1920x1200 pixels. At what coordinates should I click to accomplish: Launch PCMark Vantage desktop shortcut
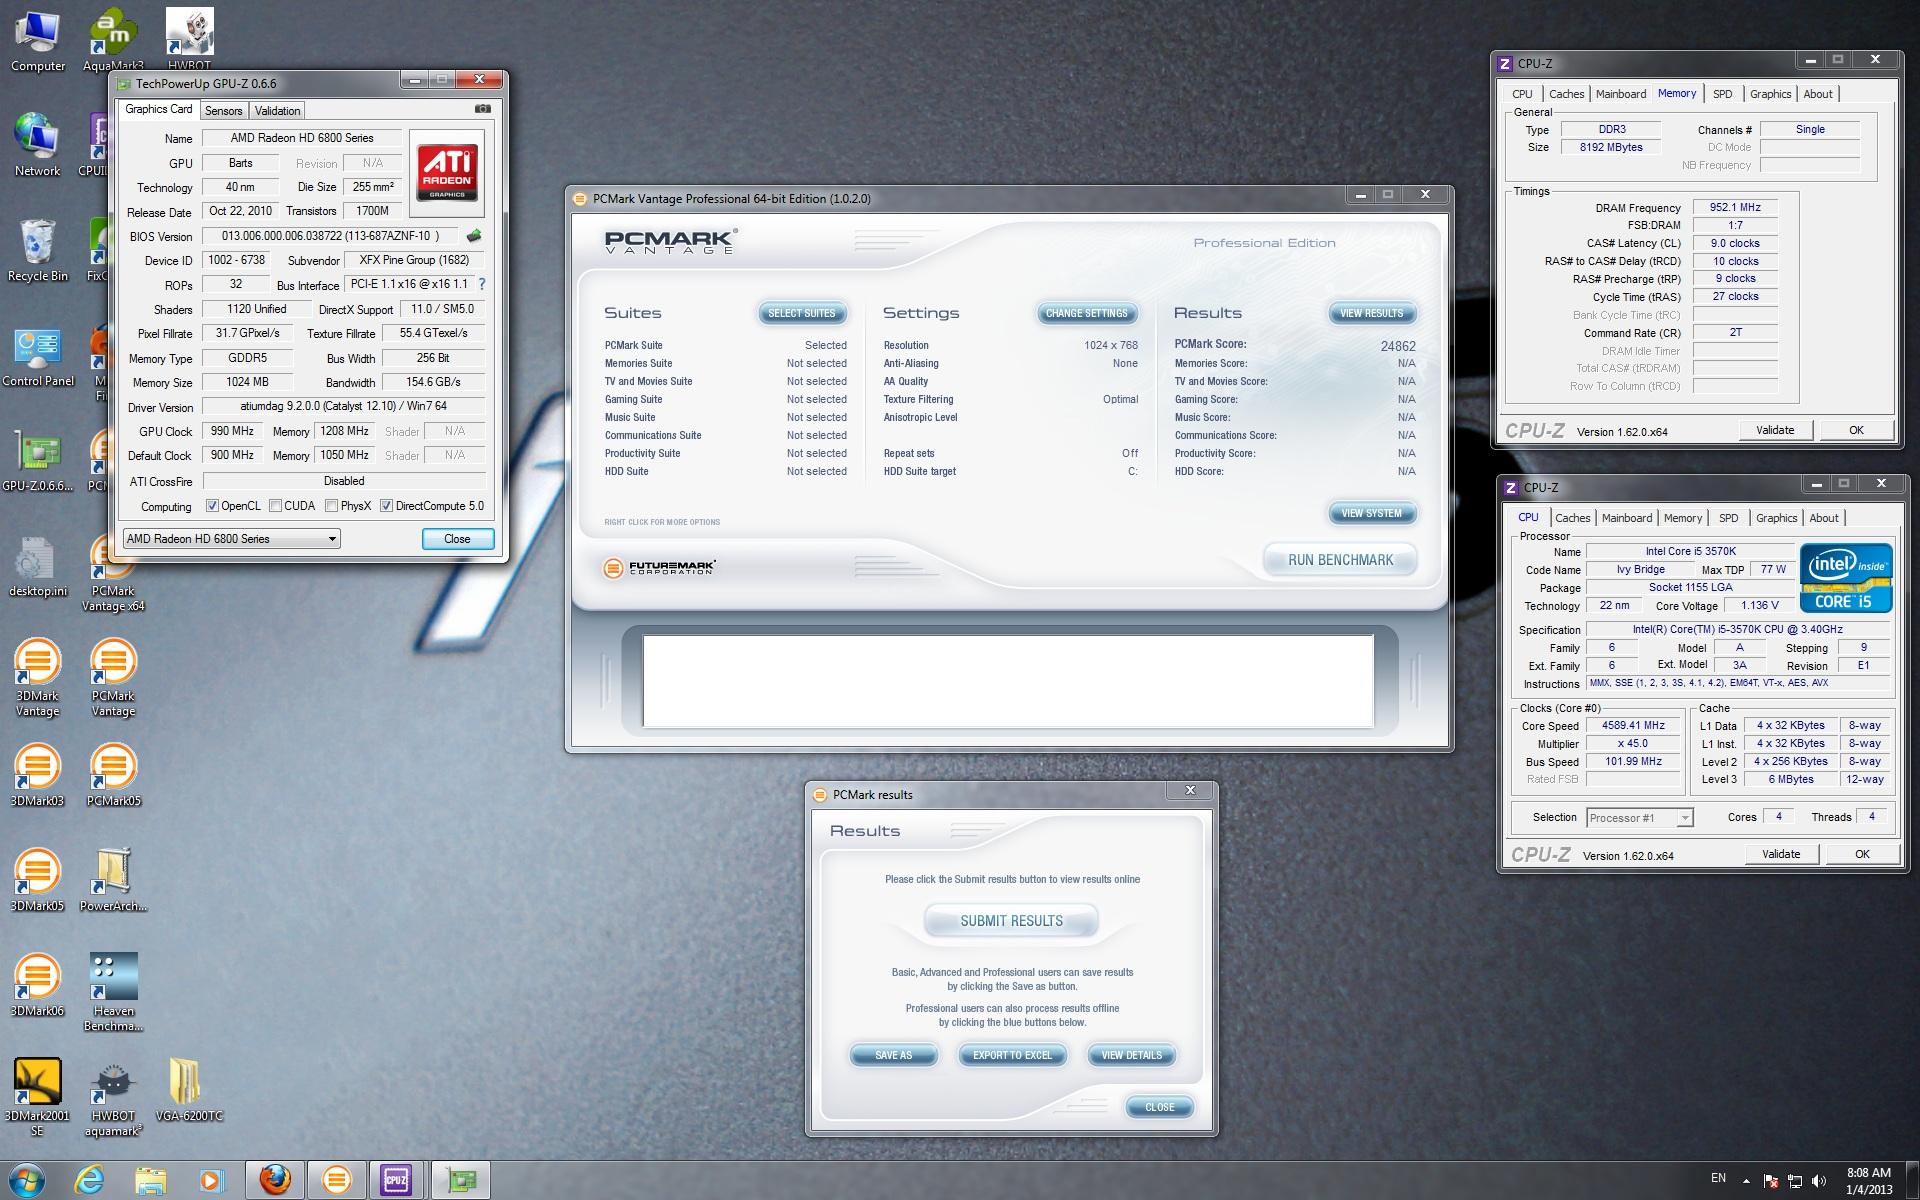point(113,679)
